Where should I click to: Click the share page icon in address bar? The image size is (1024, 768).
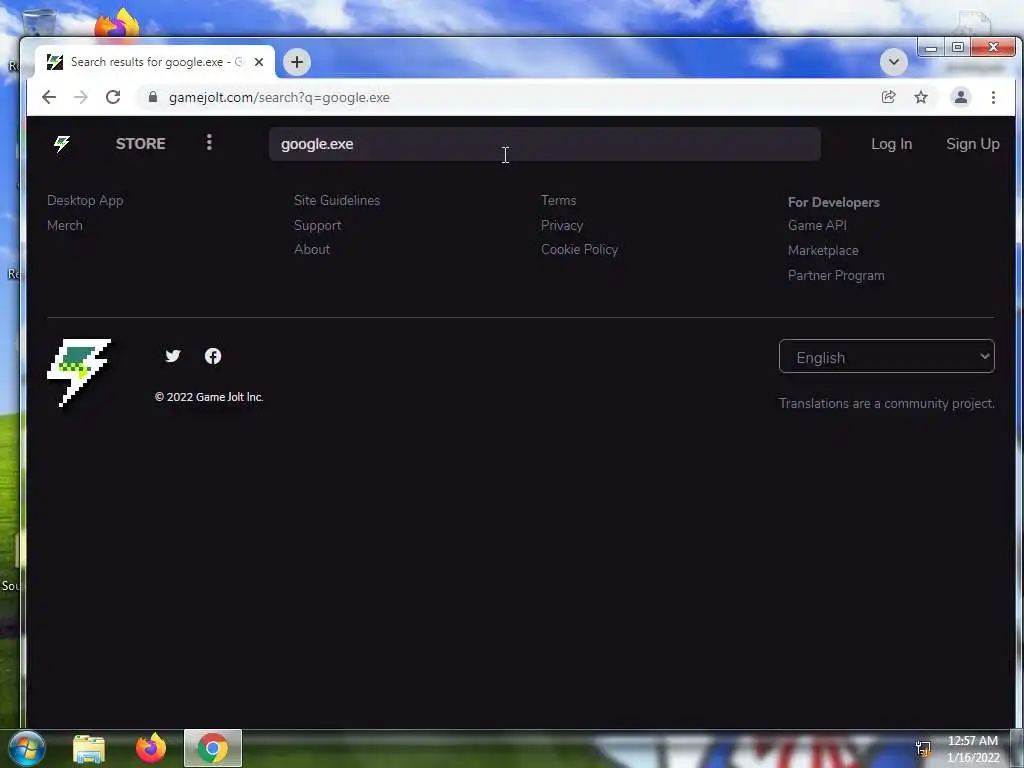click(888, 97)
